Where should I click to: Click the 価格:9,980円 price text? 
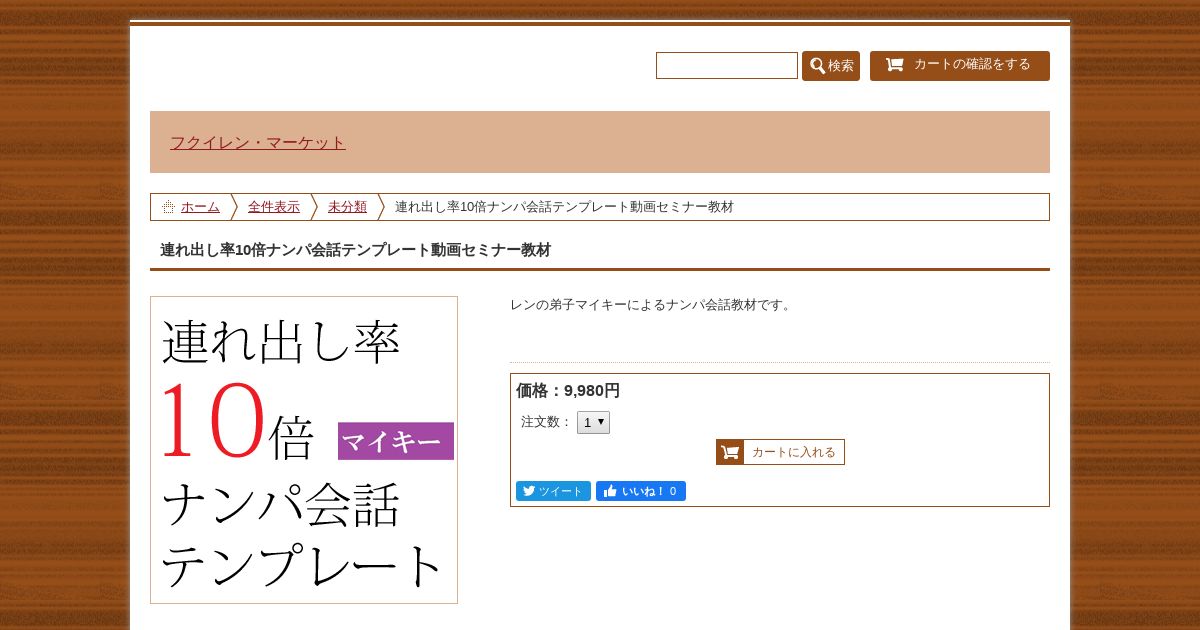pos(568,391)
